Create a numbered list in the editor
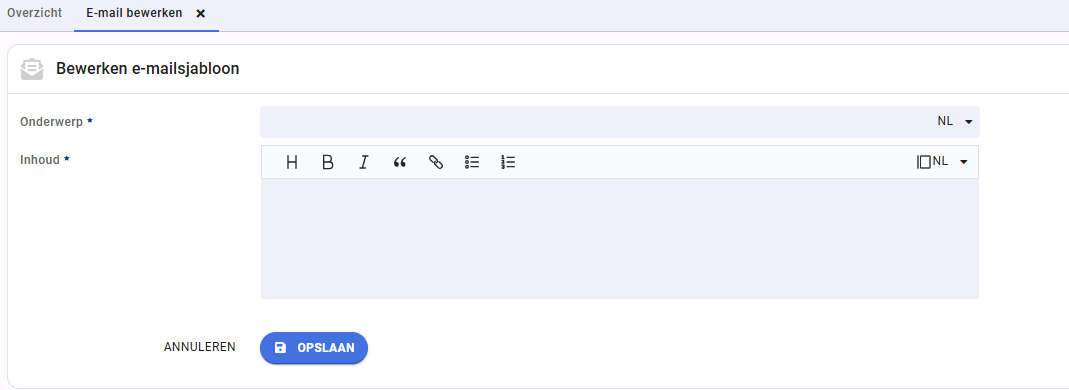The height and width of the screenshot is (390, 1069). point(508,162)
